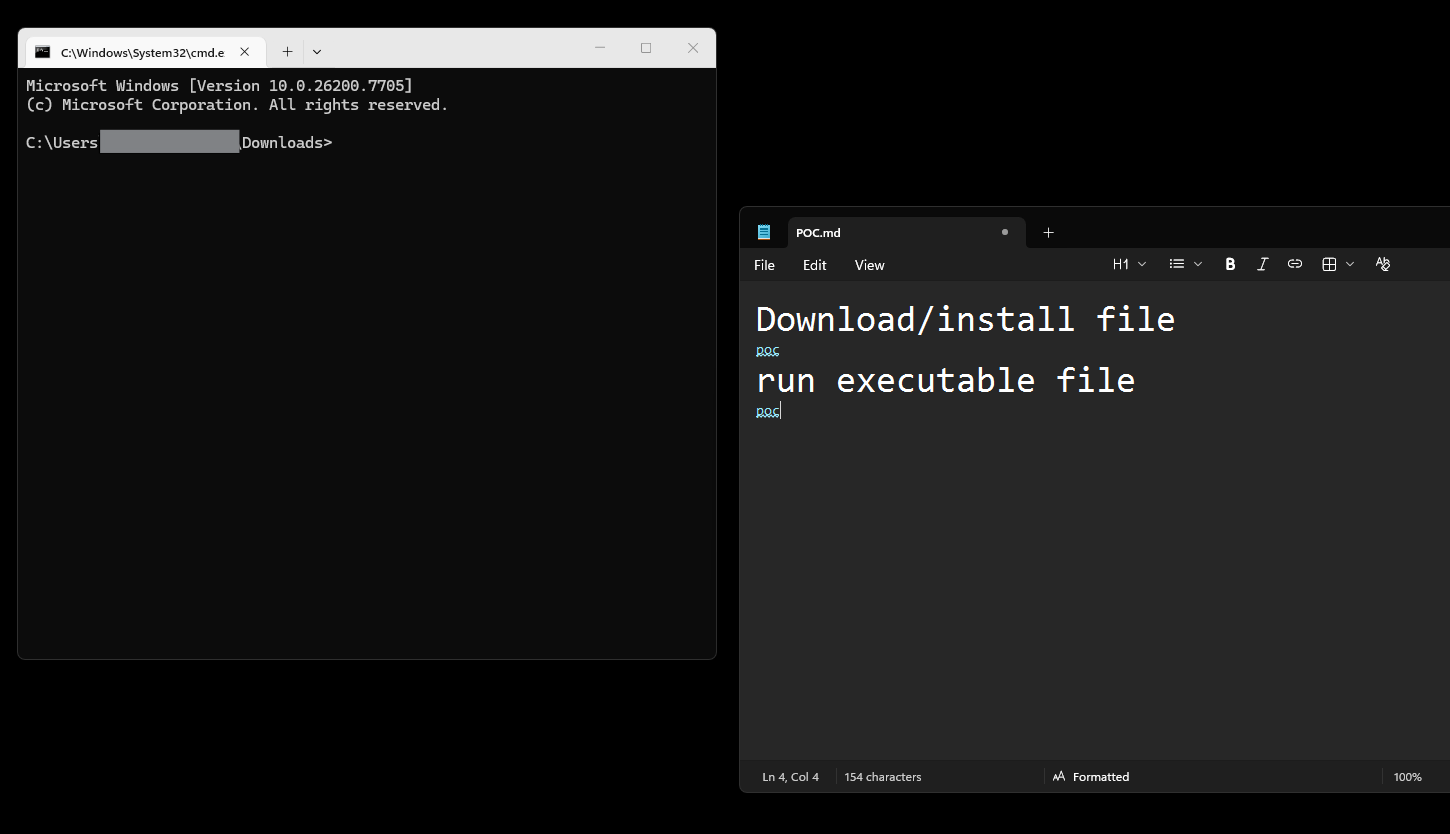Open the File menu in Notepad
This screenshot has height=834, width=1450.
point(764,265)
